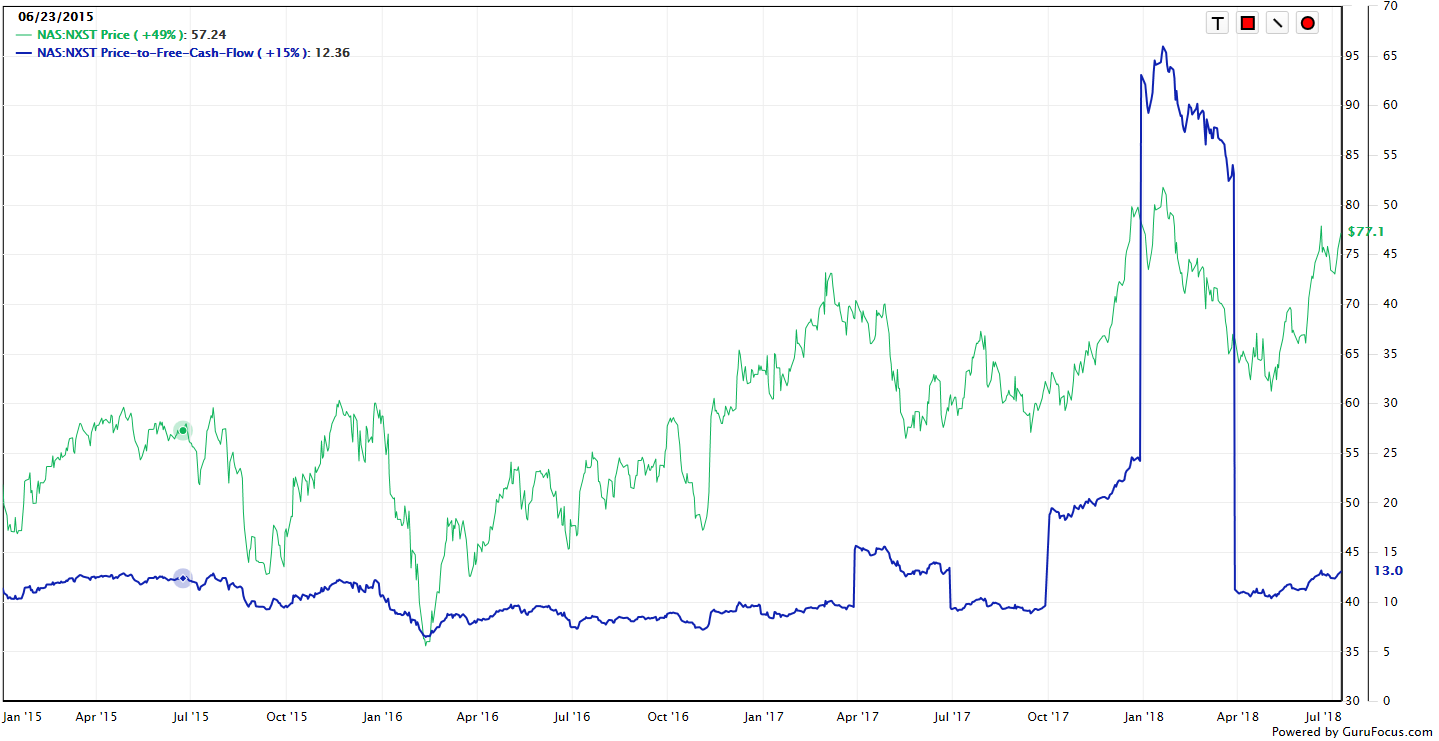Select the line drawing tool
The height and width of the screenshot is (741, 1439).
[1277, 23]
